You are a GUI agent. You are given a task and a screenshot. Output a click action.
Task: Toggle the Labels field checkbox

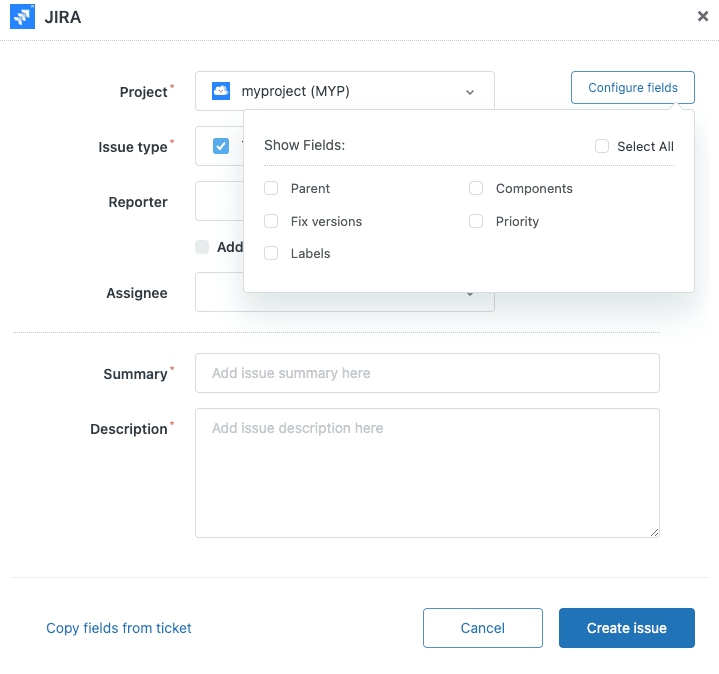click(271, 254)
